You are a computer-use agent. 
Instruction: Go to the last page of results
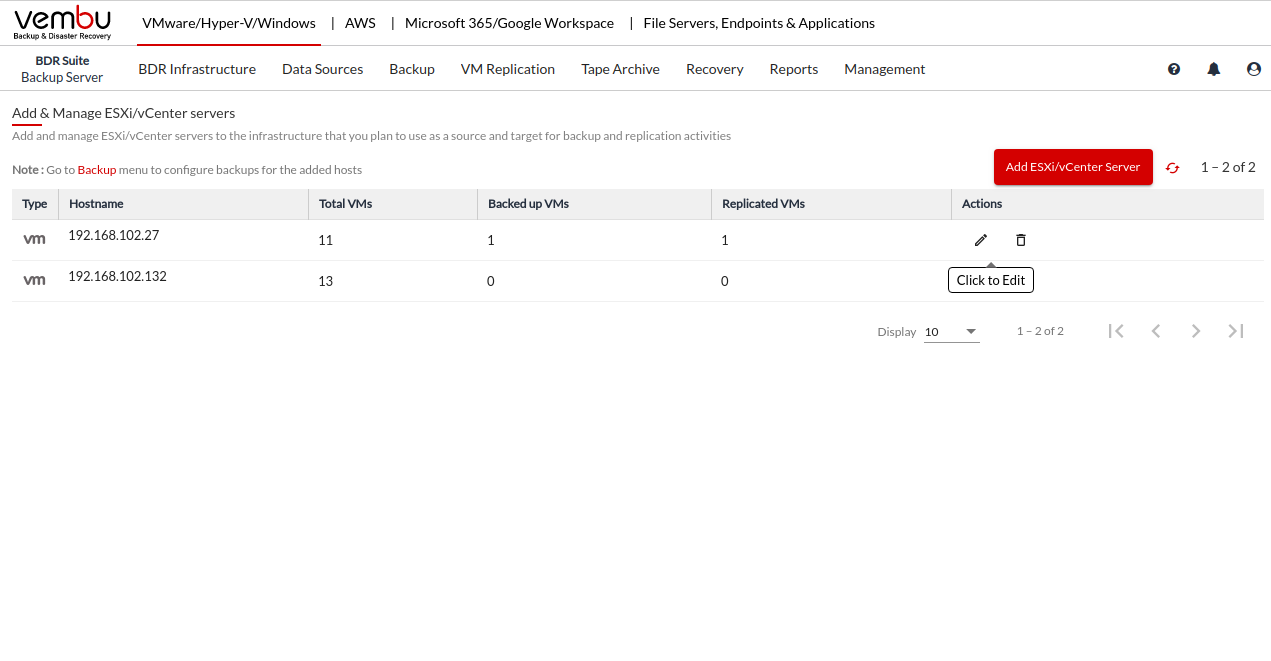coord(1235,331)
